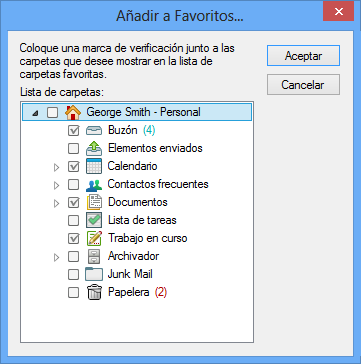Enable the Junk Mail checkbox
The height and width of the screenshot is (364, 361).
pos(73,274)
